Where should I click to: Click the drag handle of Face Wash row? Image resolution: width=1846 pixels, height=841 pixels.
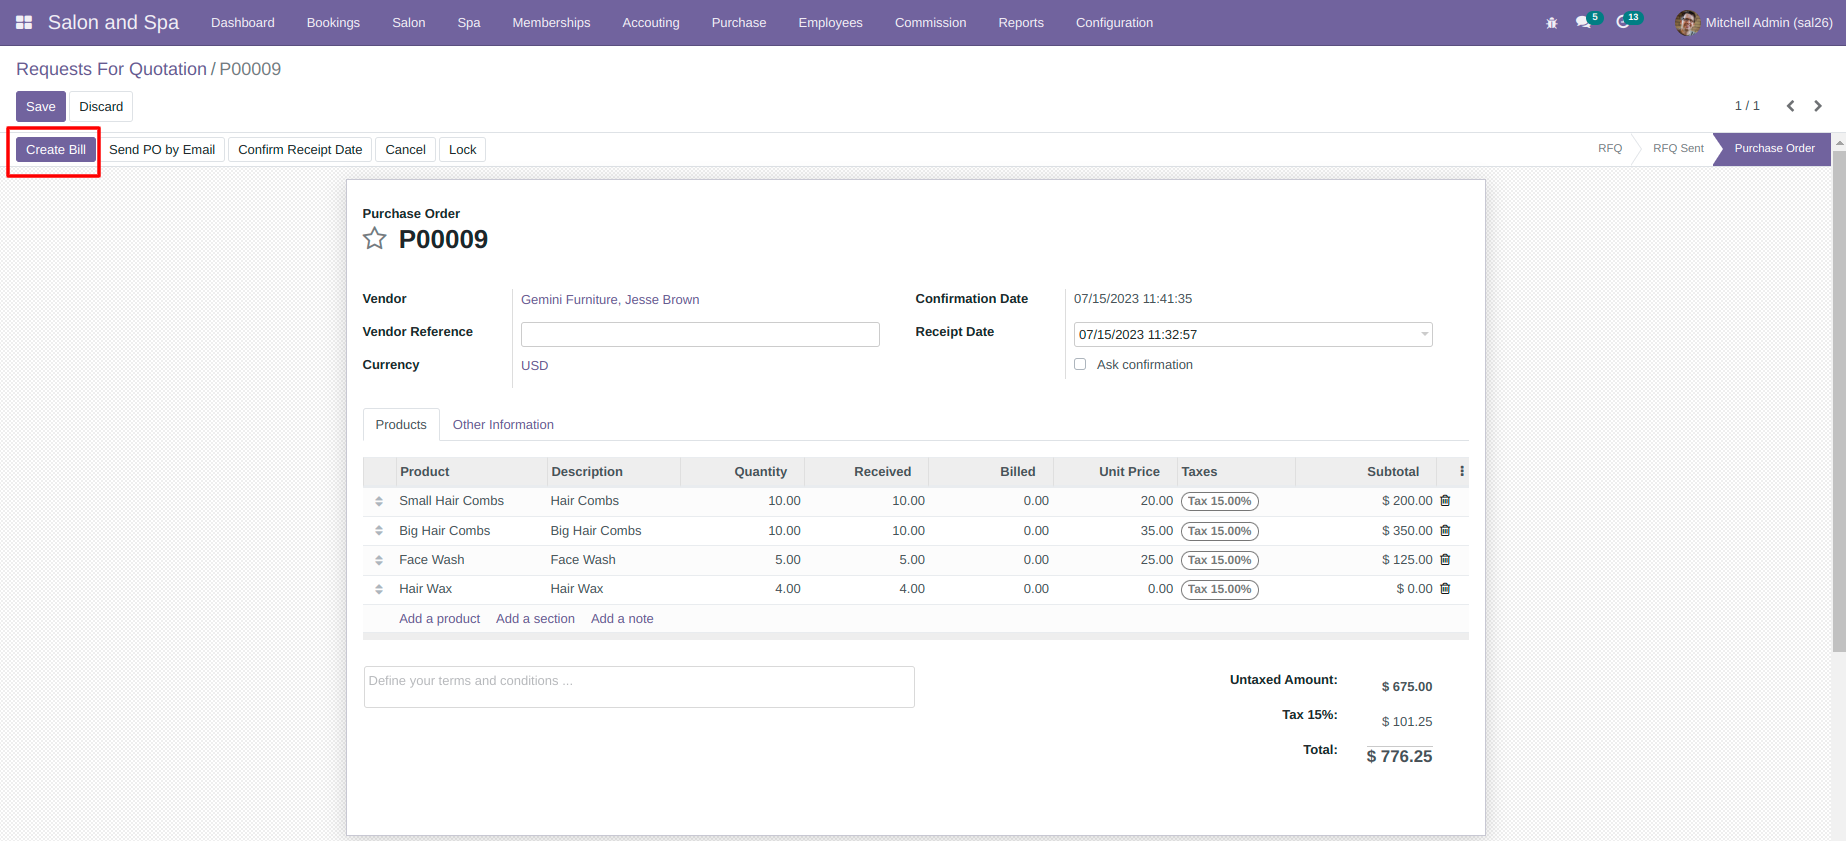(379, 560)
